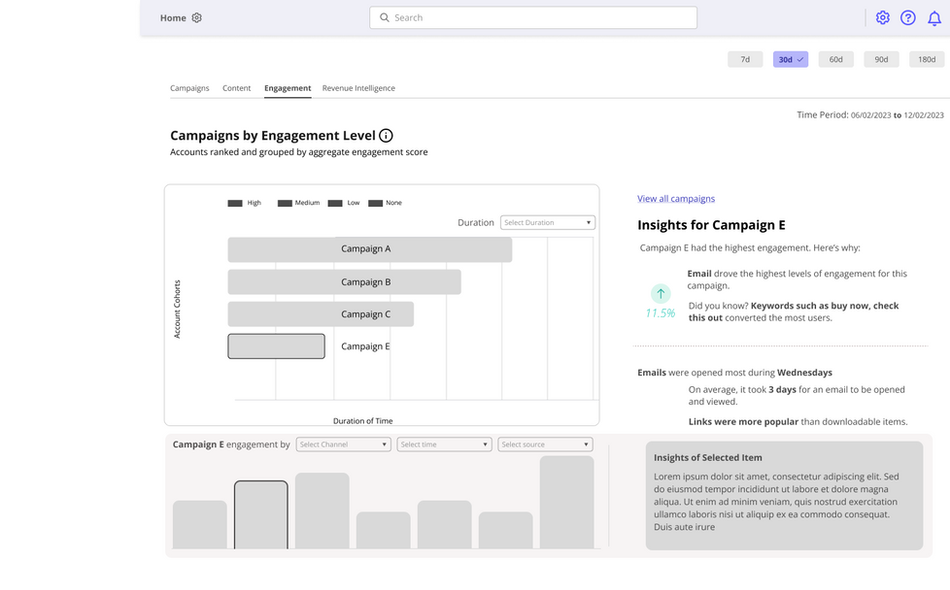Image resolution: width=950 pixels, height=590 pixels.
Task: Click into the Search field
Action: click(540, 18)
